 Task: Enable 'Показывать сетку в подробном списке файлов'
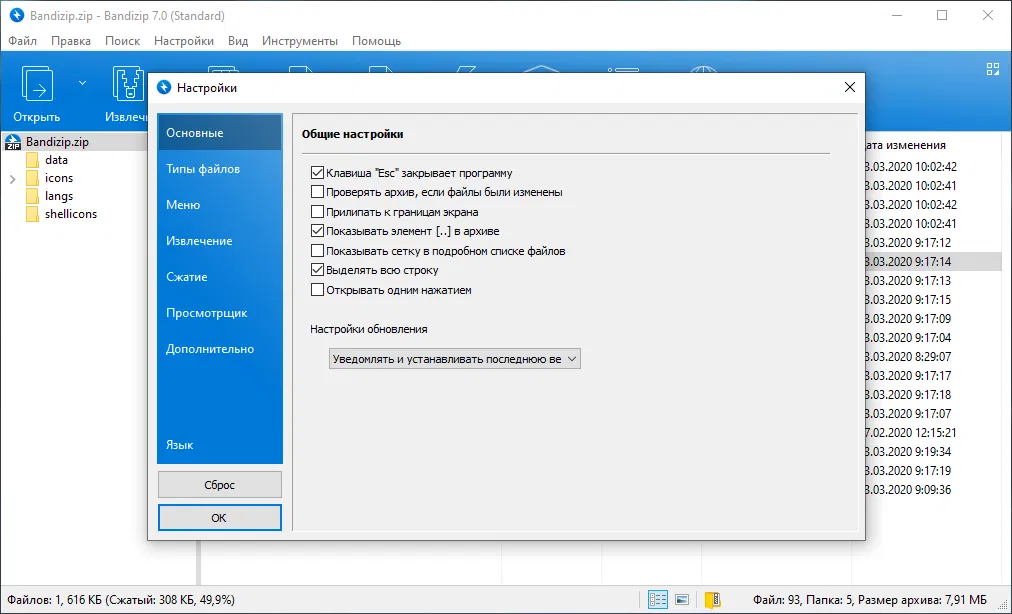[x=317, y=251]
